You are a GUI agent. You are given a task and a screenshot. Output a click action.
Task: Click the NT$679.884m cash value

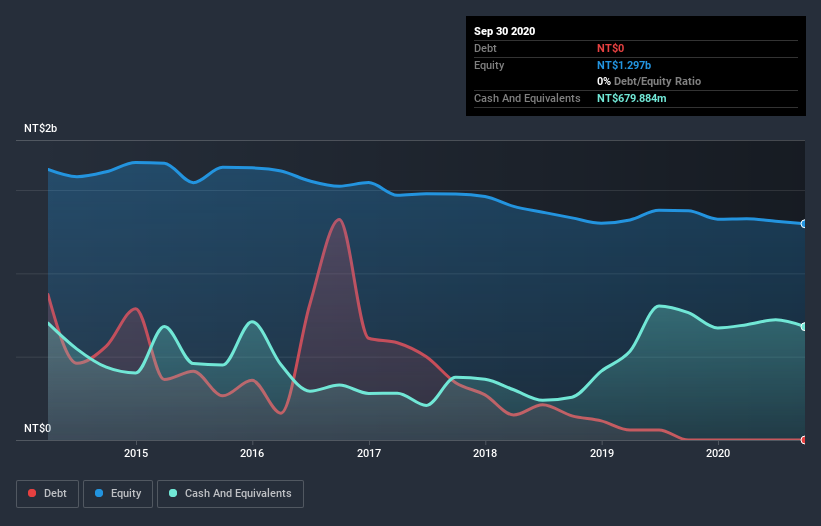coord(632,98)
